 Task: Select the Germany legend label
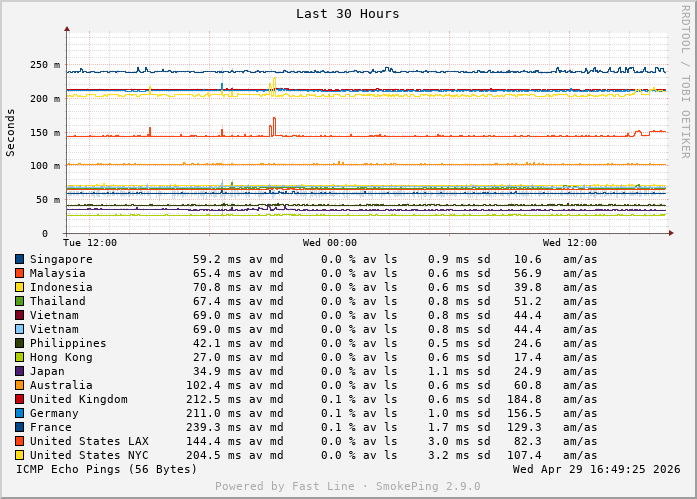coord(54,413)
